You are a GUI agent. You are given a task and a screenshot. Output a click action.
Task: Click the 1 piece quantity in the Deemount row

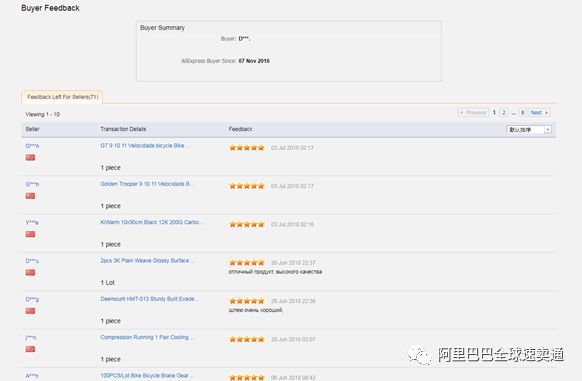[x=111, y=321]
